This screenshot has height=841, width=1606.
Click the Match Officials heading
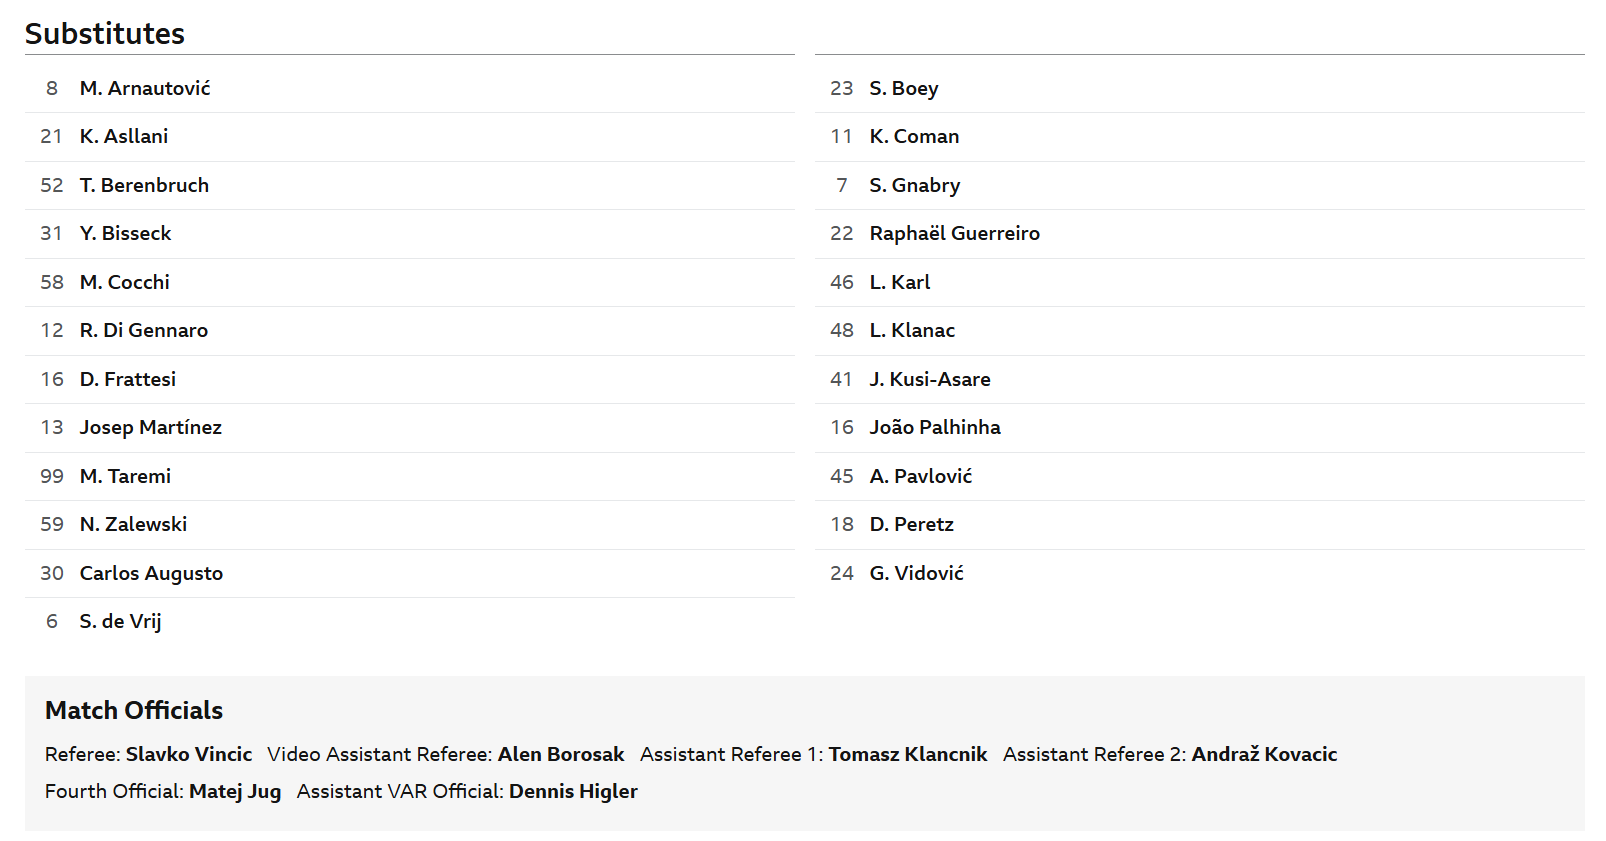134,710
